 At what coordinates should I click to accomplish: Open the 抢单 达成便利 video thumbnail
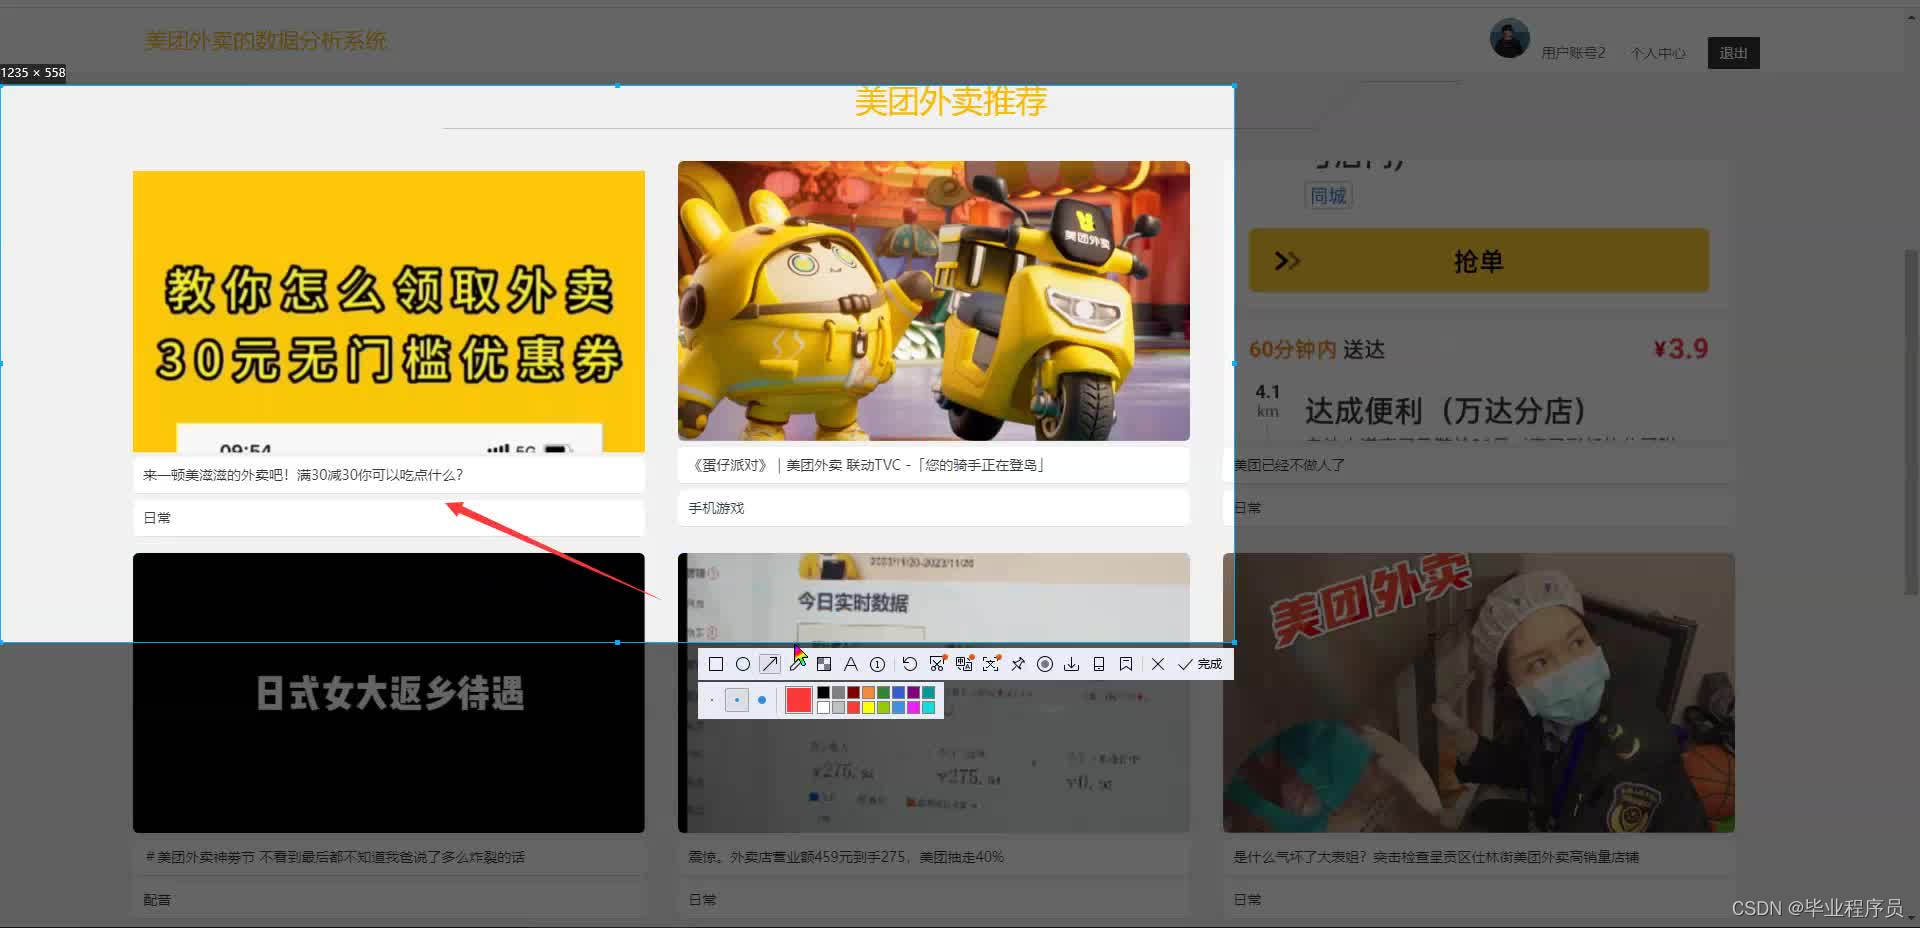(1479, 300)
